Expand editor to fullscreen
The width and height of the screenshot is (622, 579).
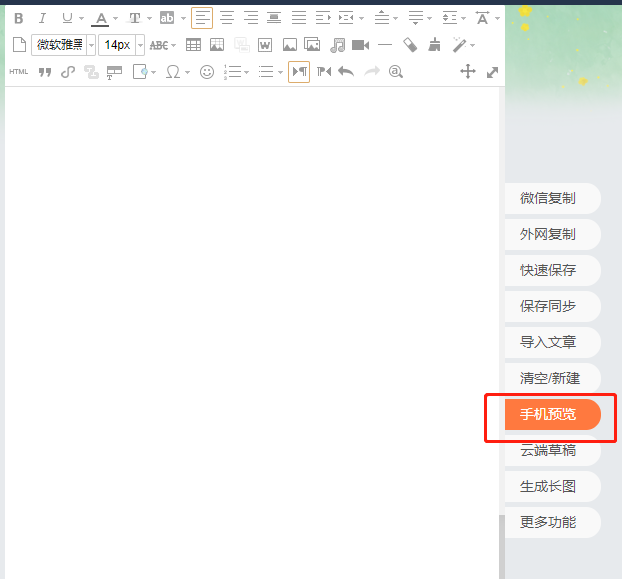492,72
